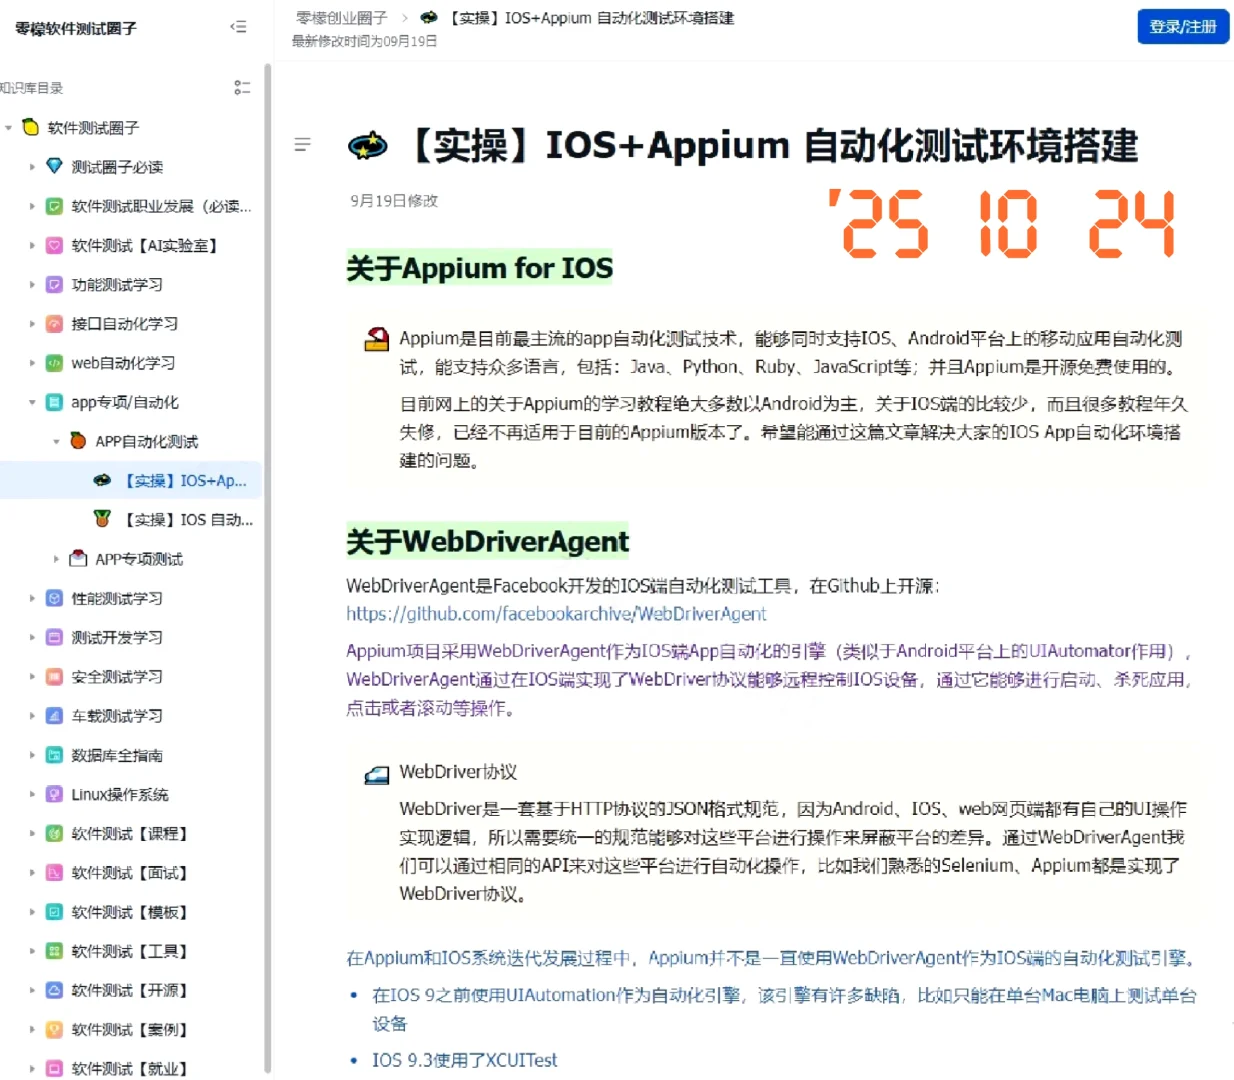The image size is (1234, 1080).
Task: Expand the 软件测试职业发展 tree node
Action: [32, 206]
